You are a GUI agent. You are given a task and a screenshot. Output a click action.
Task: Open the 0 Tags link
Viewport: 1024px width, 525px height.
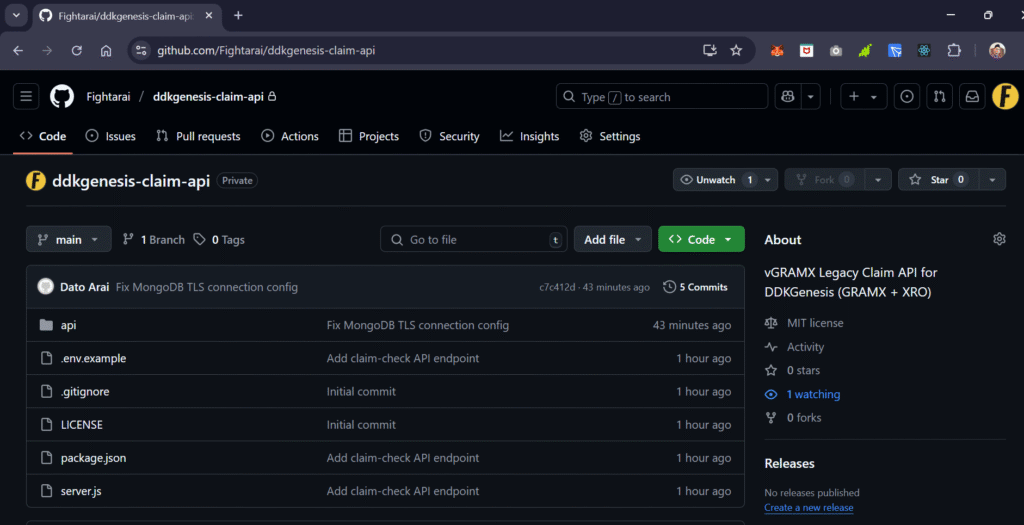pyautogui.click(x=219, y=240)
